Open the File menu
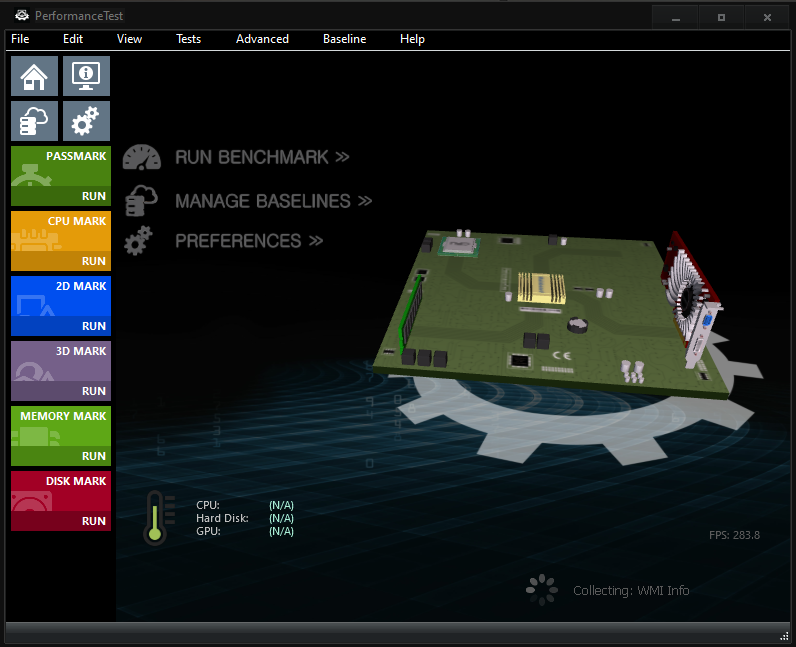 (20, 39)
